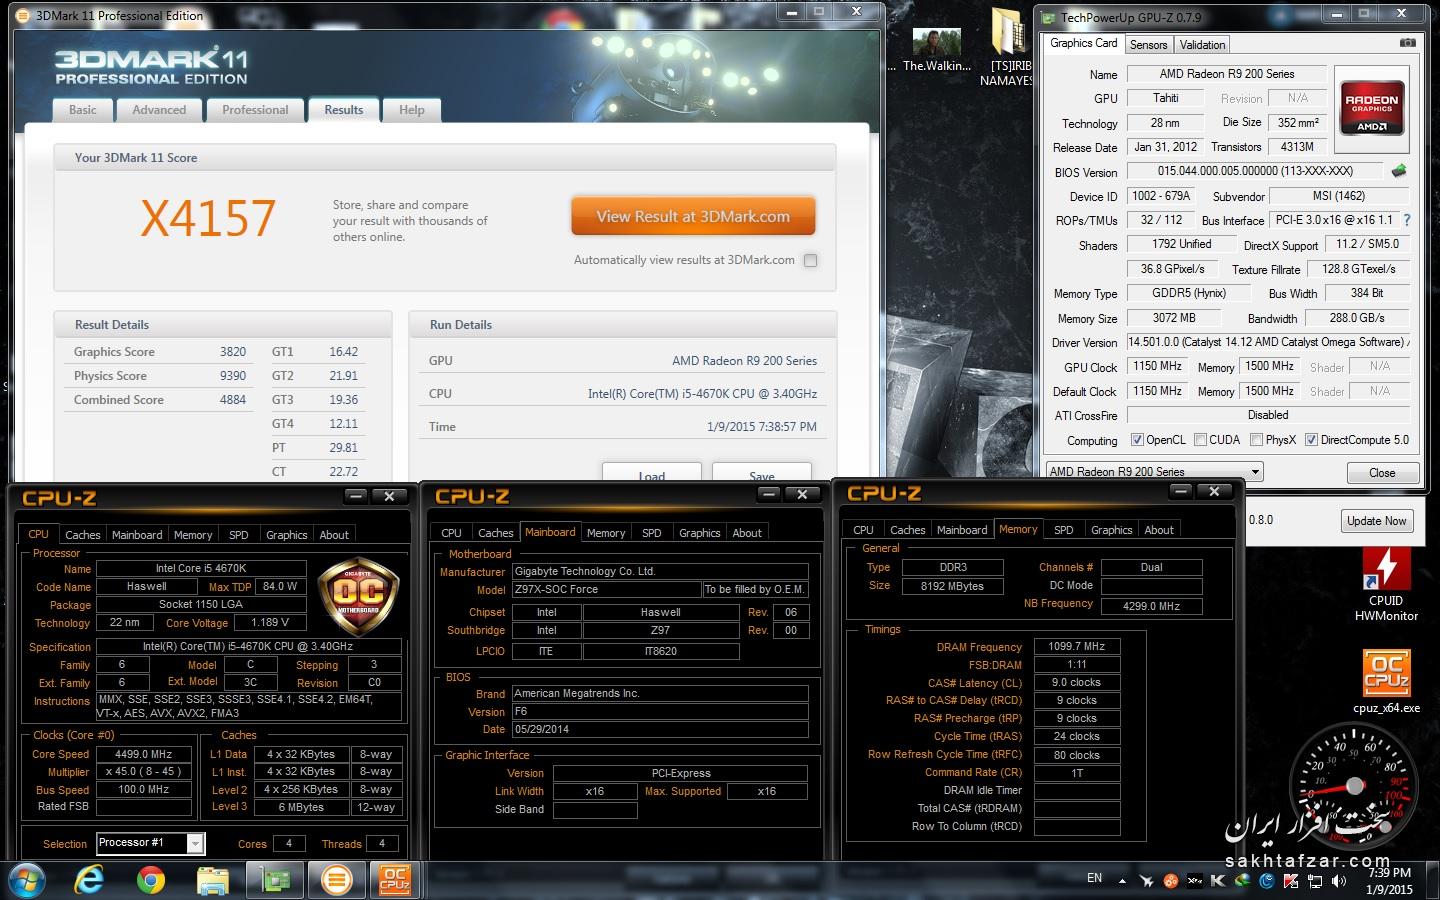Image resolution: width=1440 pixels, height=900 pixels.
Task: Click View Result at 3DMark.com button
Action: (x=693, y=216)
